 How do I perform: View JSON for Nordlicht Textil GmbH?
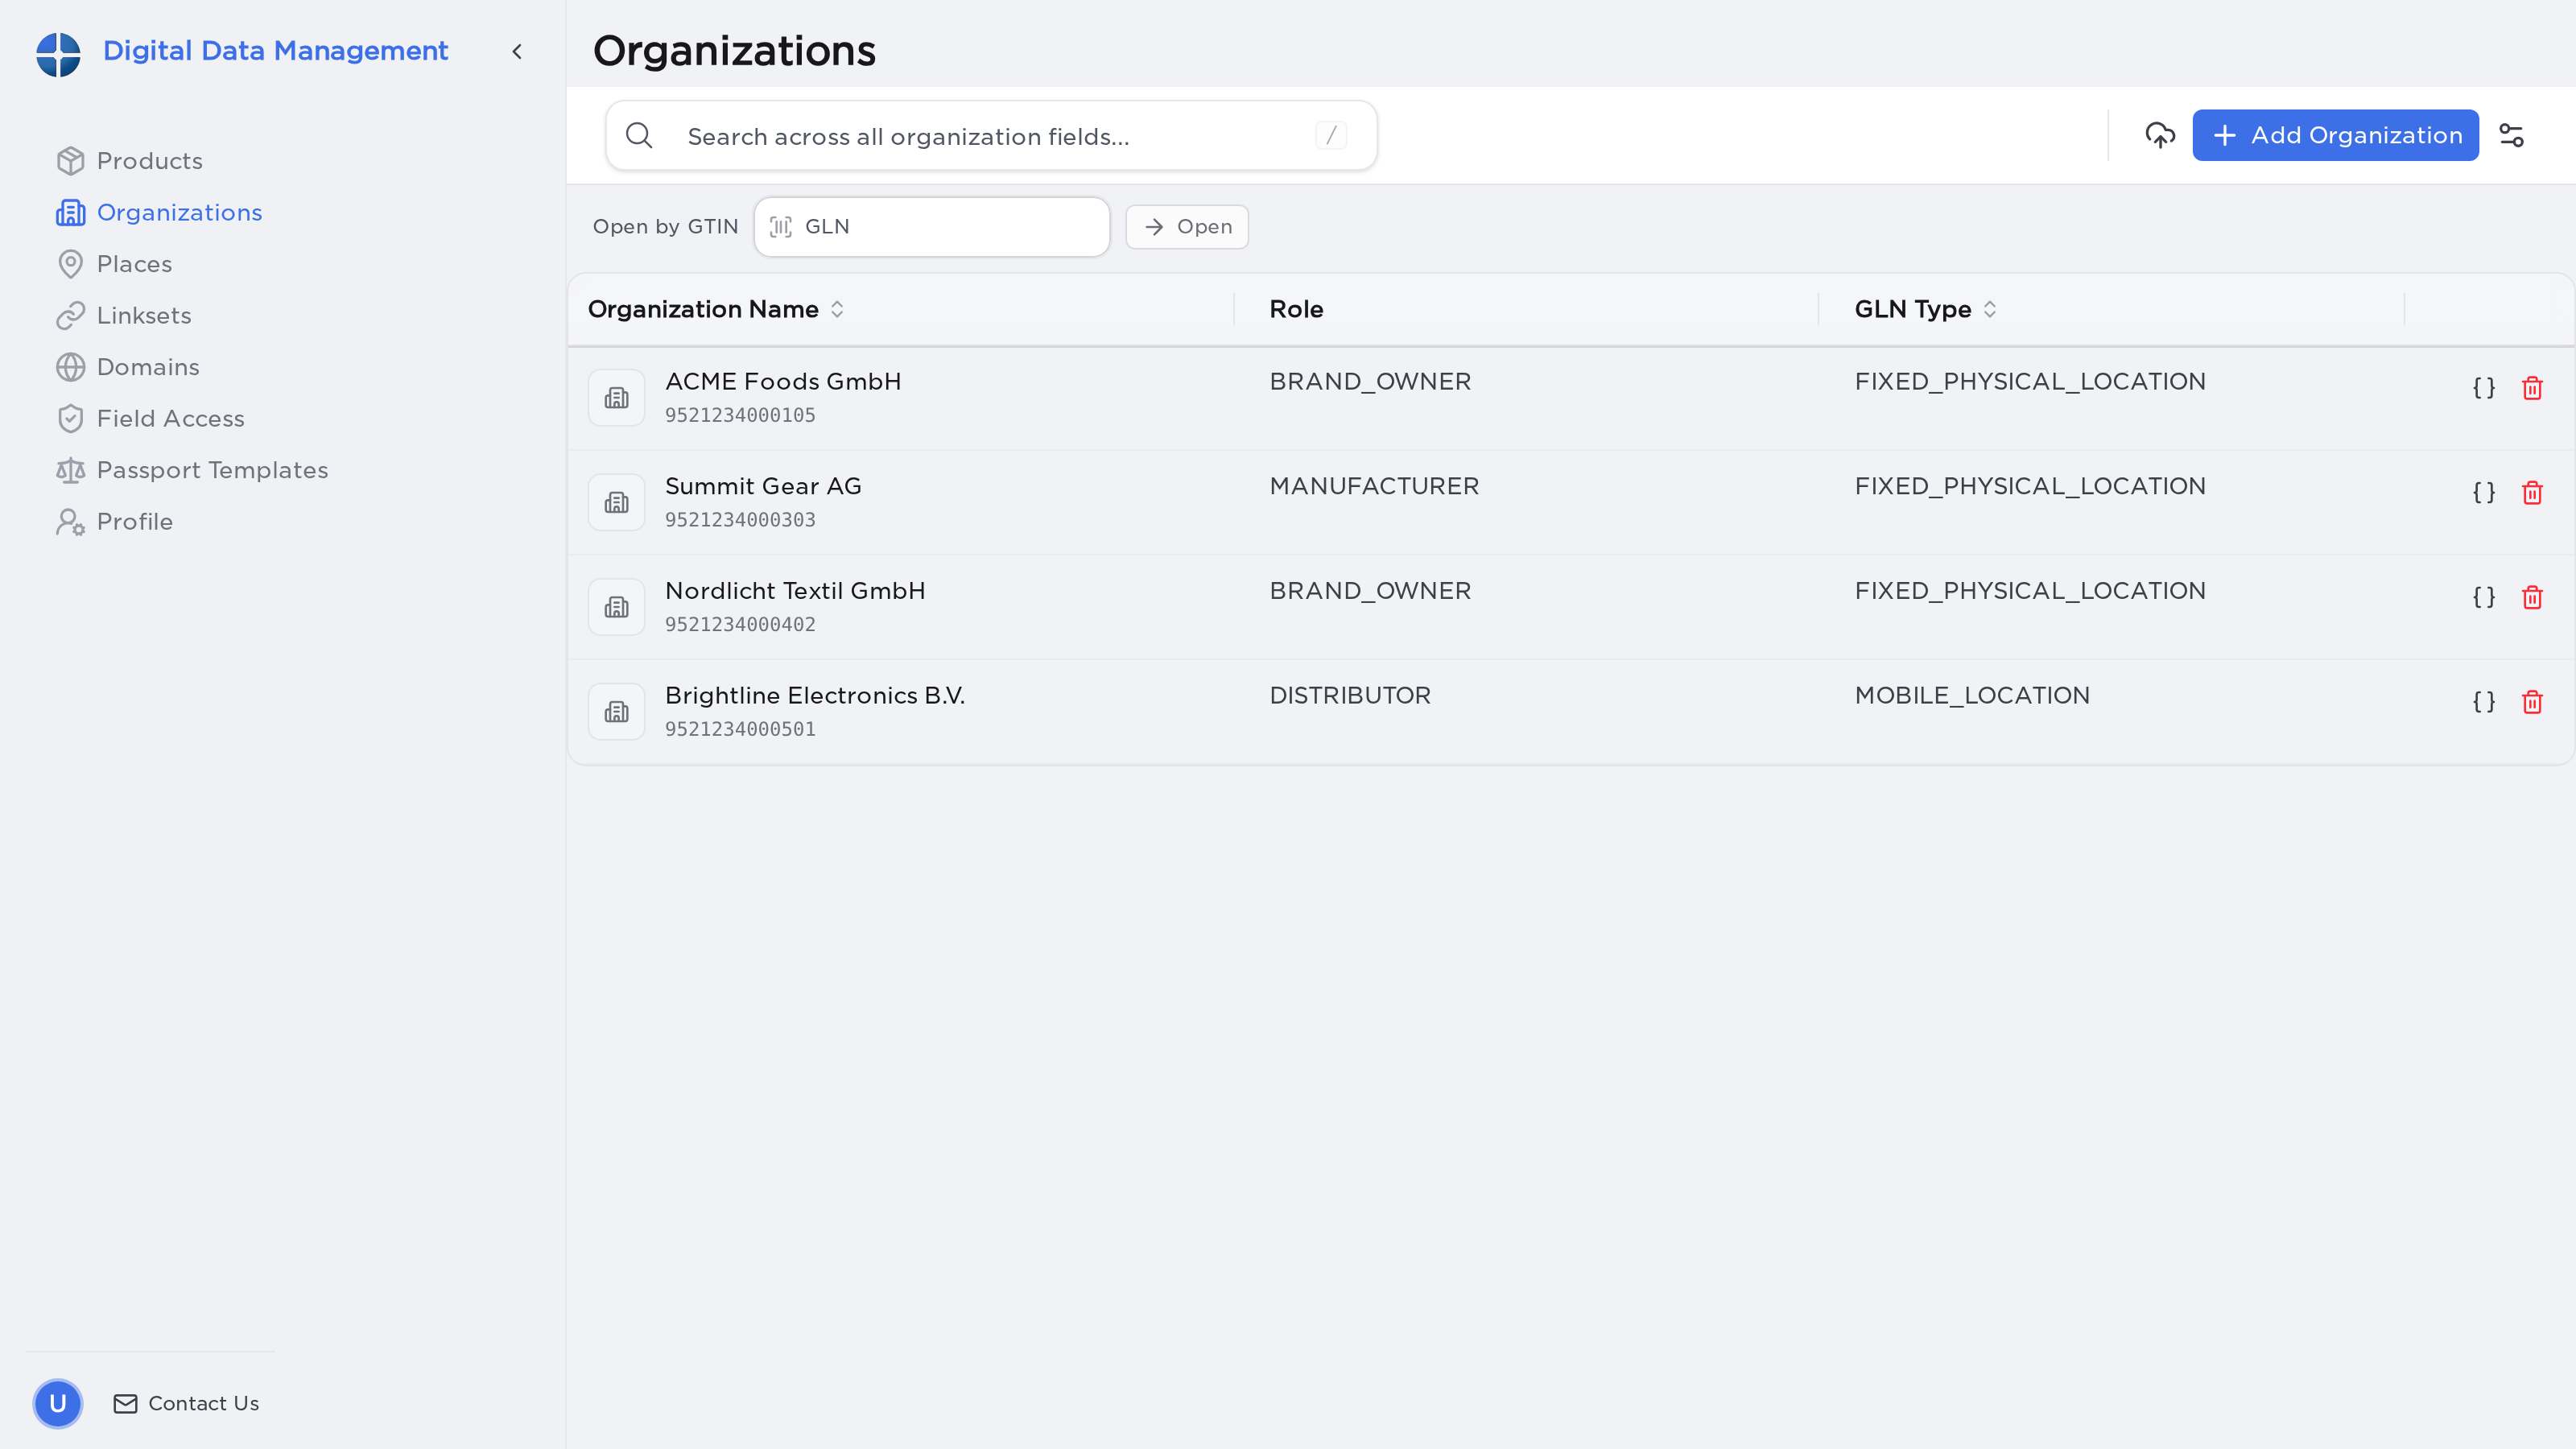pos(2484,597)
